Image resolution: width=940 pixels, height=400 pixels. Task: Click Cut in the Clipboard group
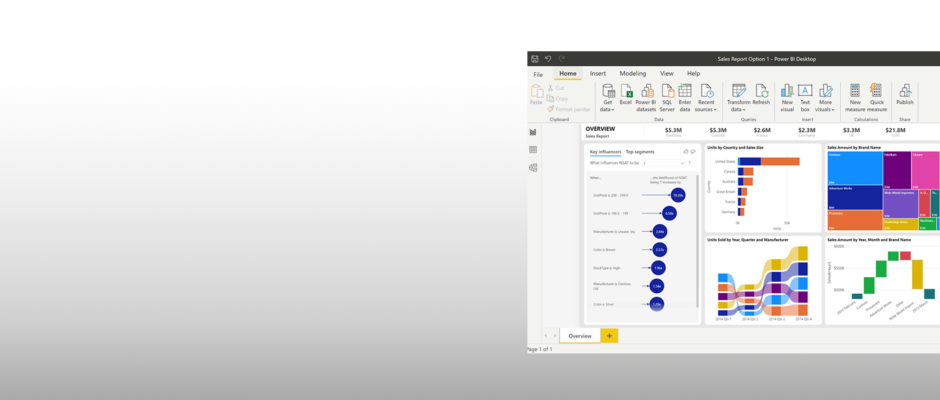(556, 88)
